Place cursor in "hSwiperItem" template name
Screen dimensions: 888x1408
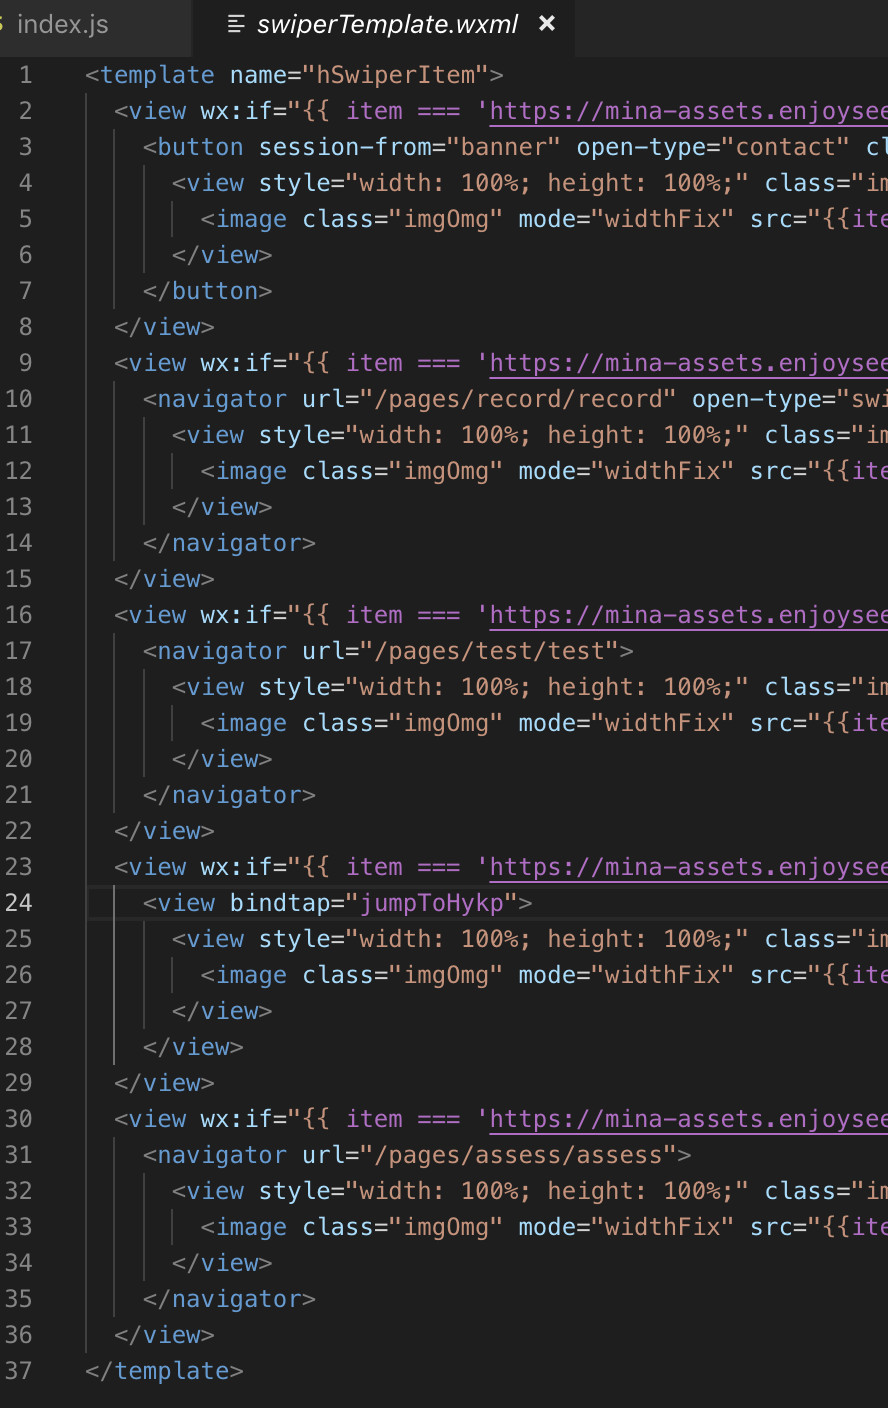[396, 75]
